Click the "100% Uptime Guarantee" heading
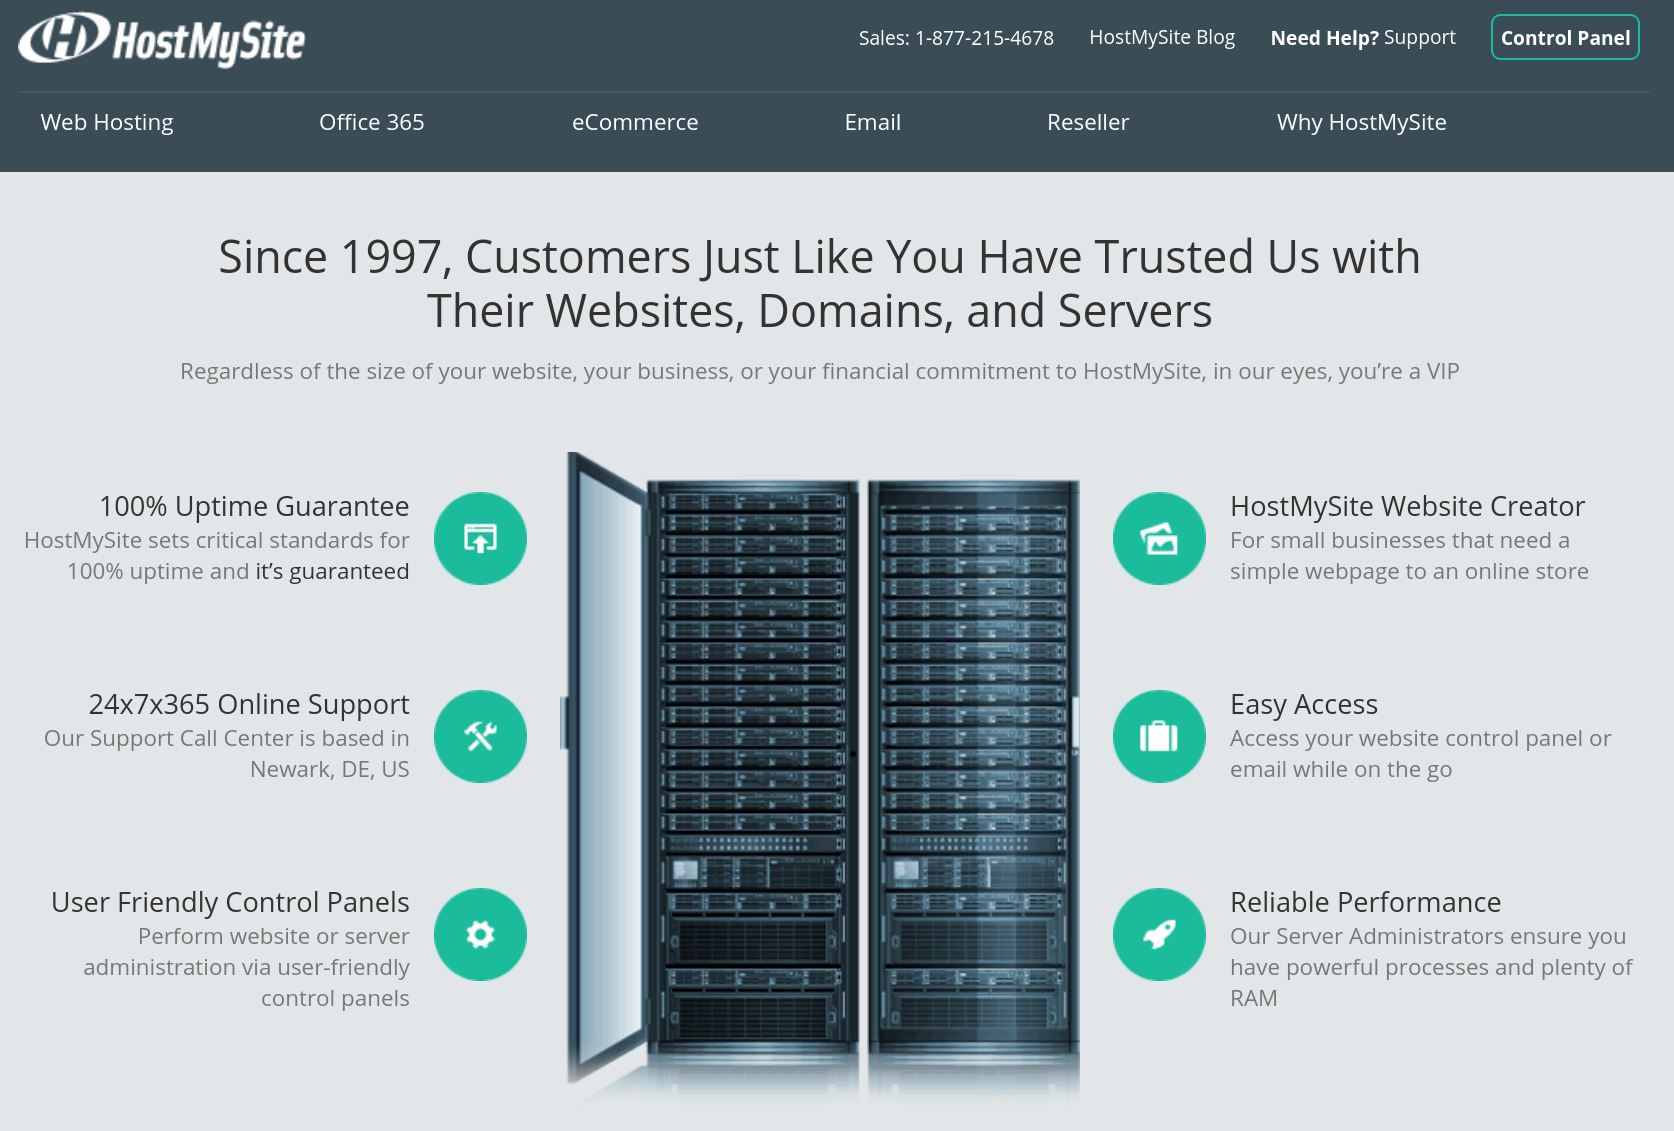The width and height of the screenshot is (1674, 1131). (x=254, y=506)
